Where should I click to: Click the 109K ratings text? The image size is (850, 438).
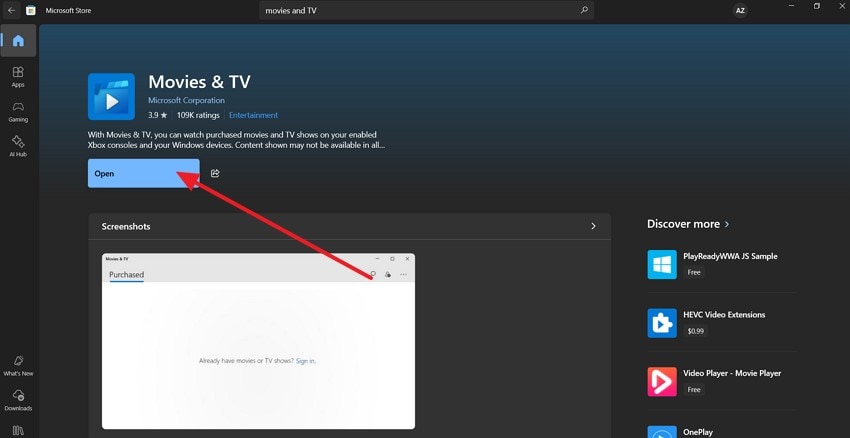[x=198, y=115]
